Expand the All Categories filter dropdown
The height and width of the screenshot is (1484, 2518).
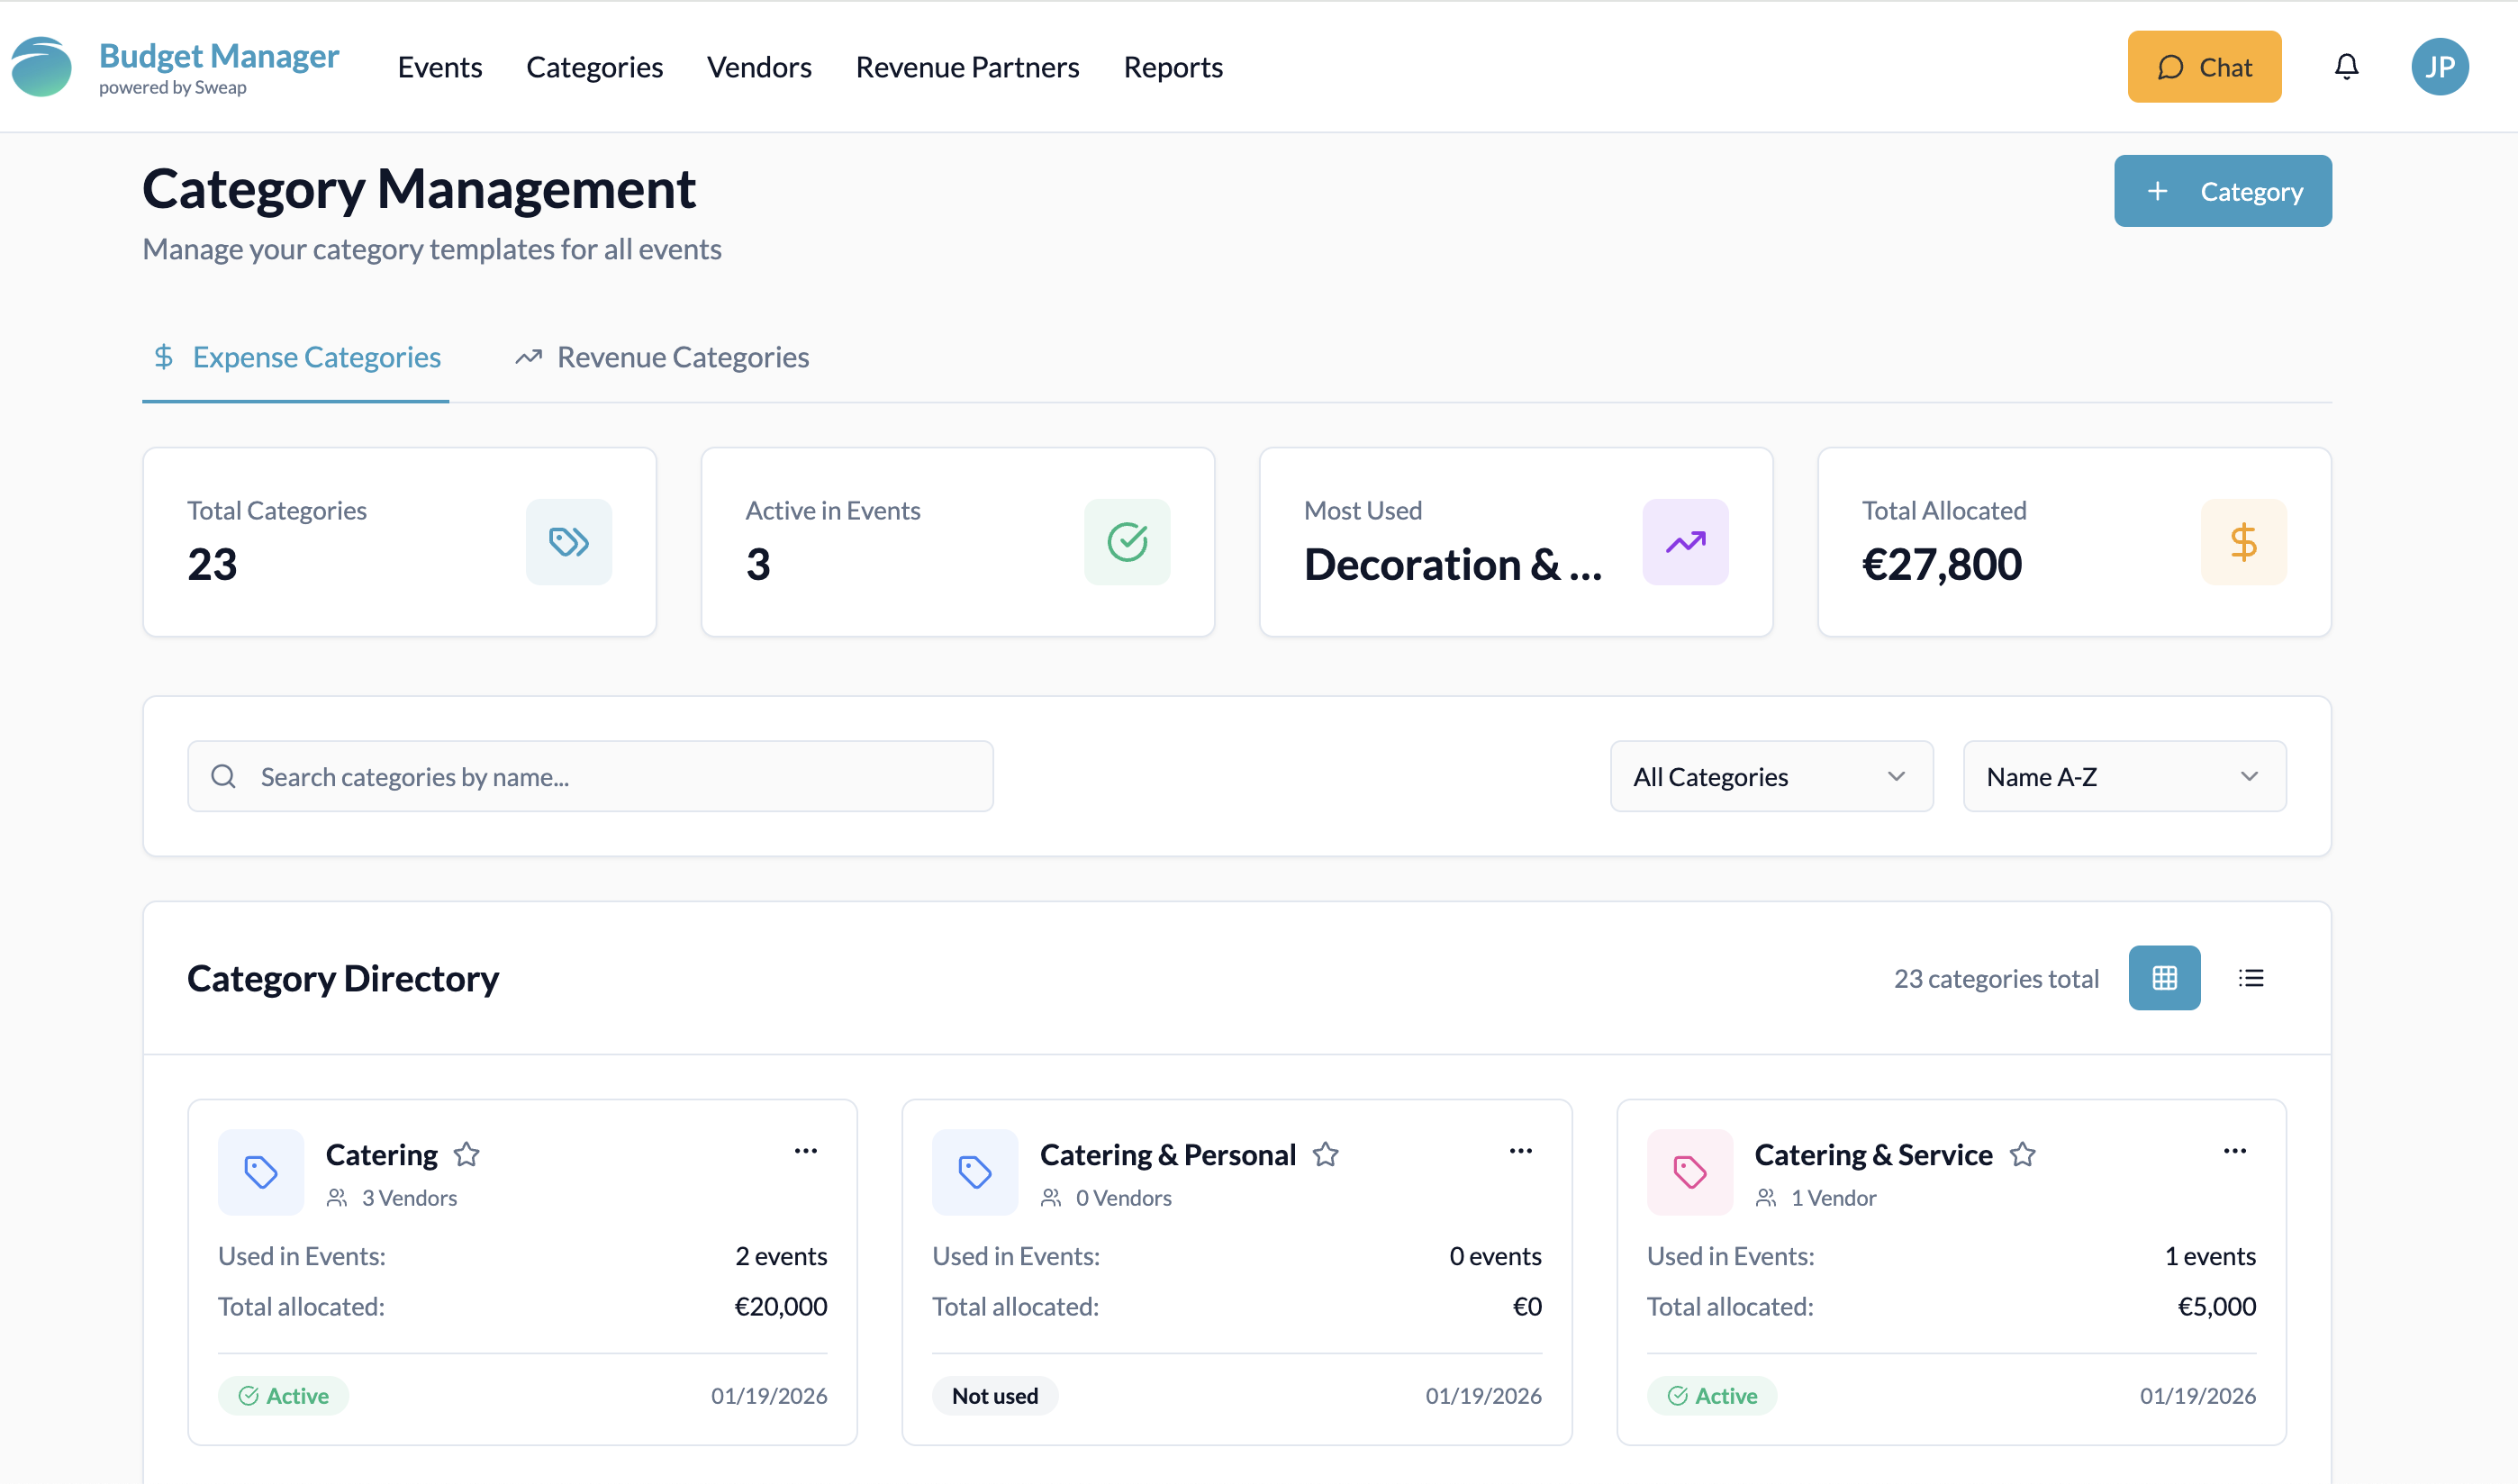click(1770, 777)
